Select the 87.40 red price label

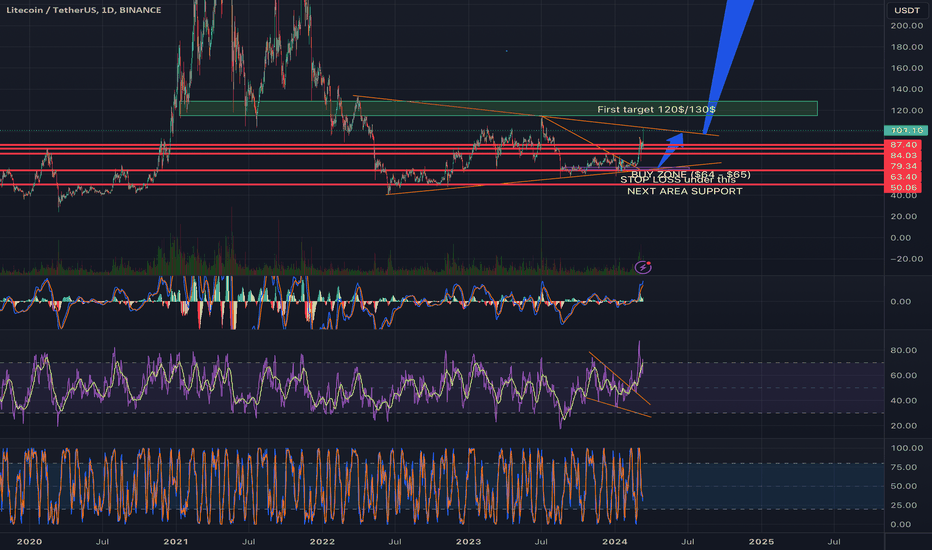click(904, 145)
